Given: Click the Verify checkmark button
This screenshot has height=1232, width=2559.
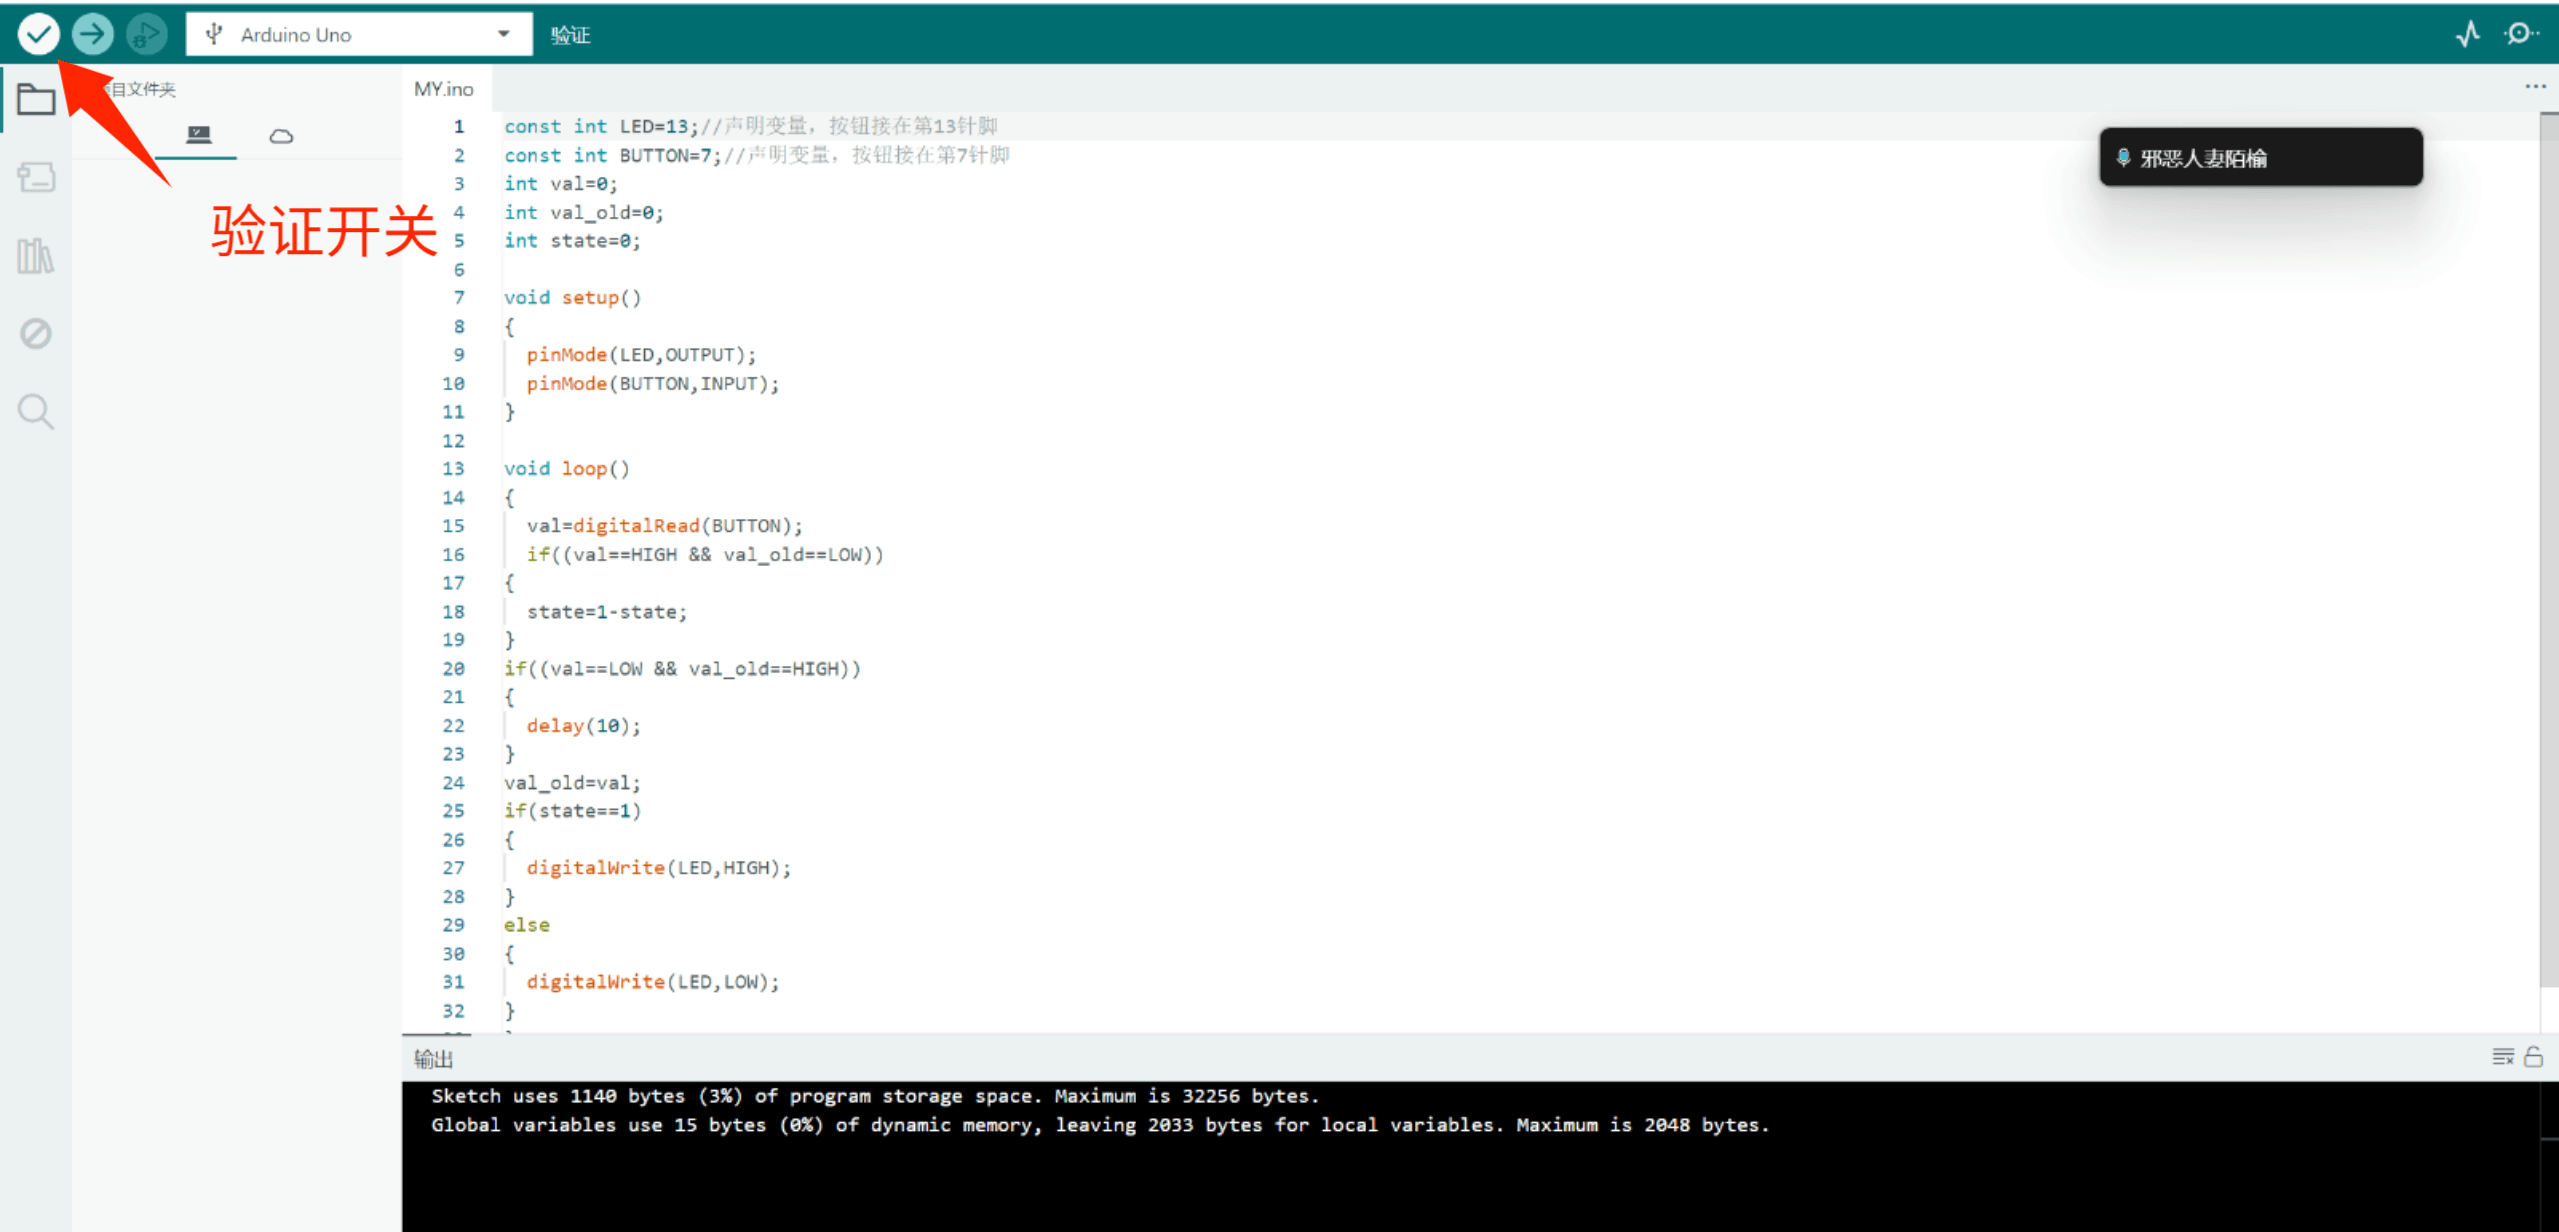Looking at the screenshot, I should click(38, 35).
